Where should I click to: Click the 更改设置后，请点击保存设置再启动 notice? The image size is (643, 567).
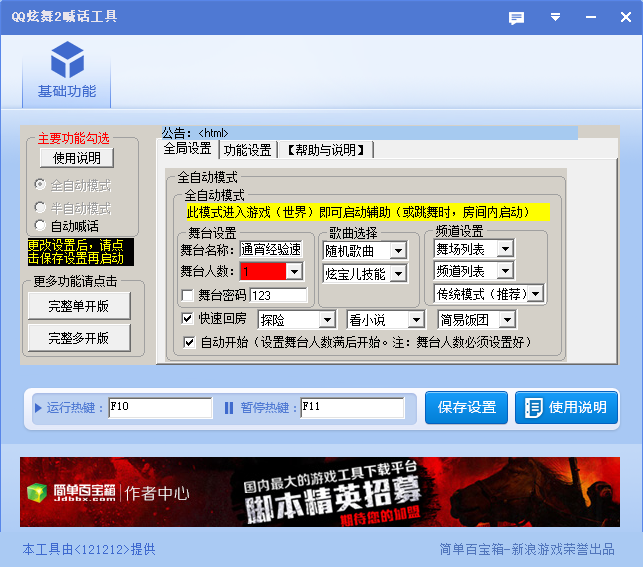pos(81,252)
